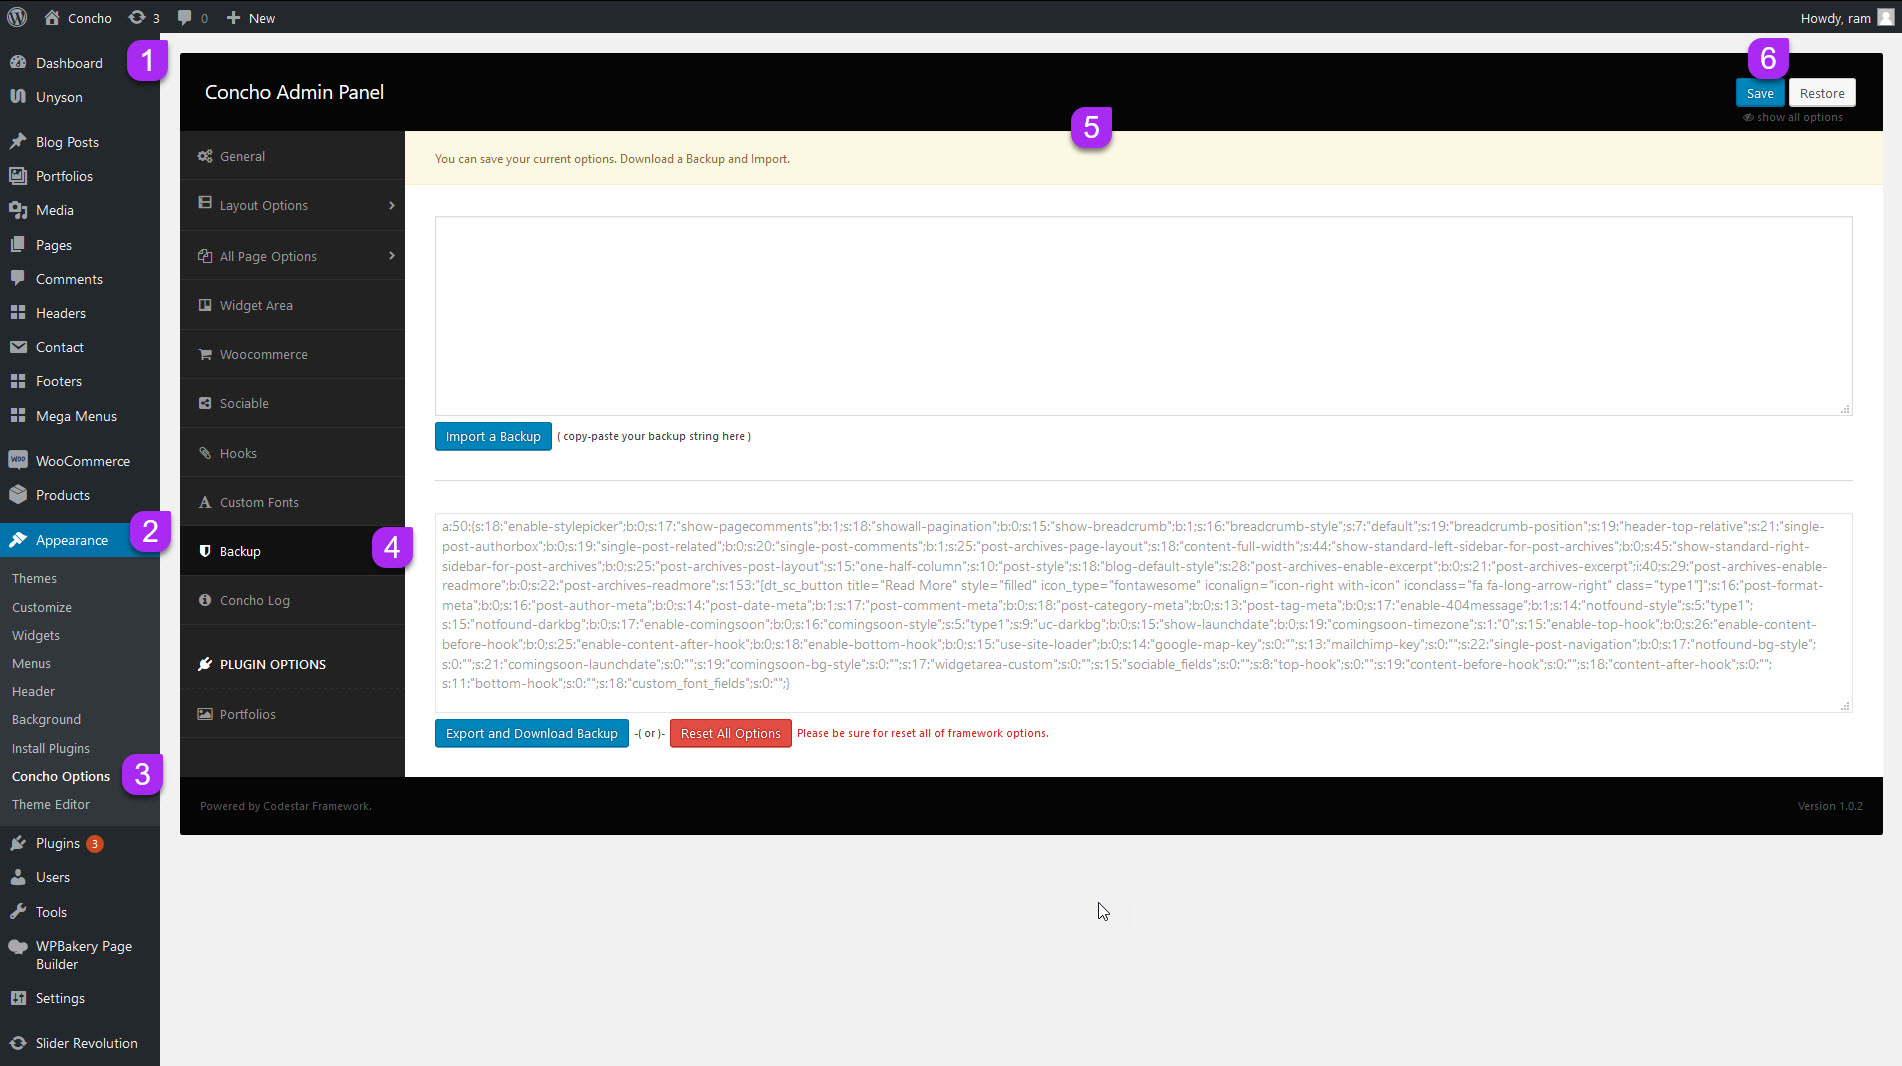Open the Custom Fonts panel tab
This screenshot has width=1902, height=1066.
pyautogui.click(x=292, y=502)
